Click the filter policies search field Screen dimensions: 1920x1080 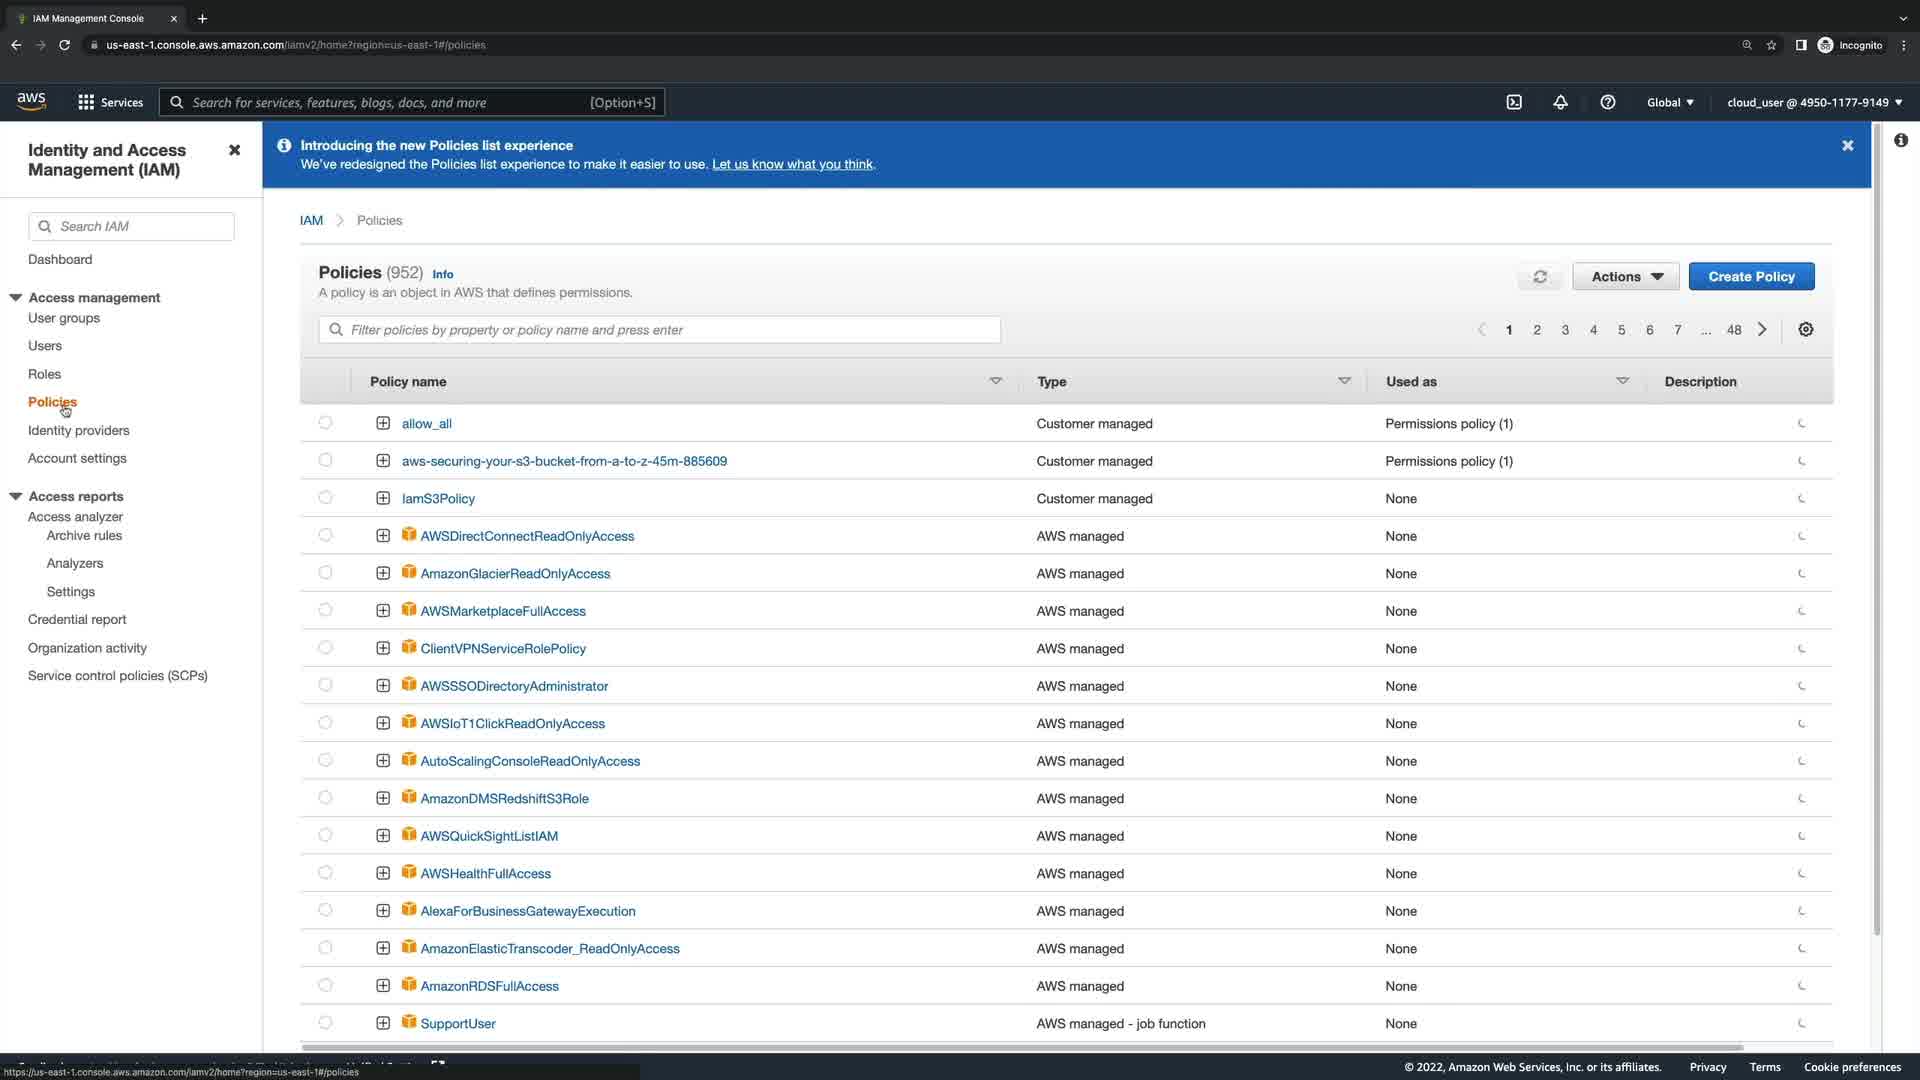pyautogui.click(x=660, y=330)
